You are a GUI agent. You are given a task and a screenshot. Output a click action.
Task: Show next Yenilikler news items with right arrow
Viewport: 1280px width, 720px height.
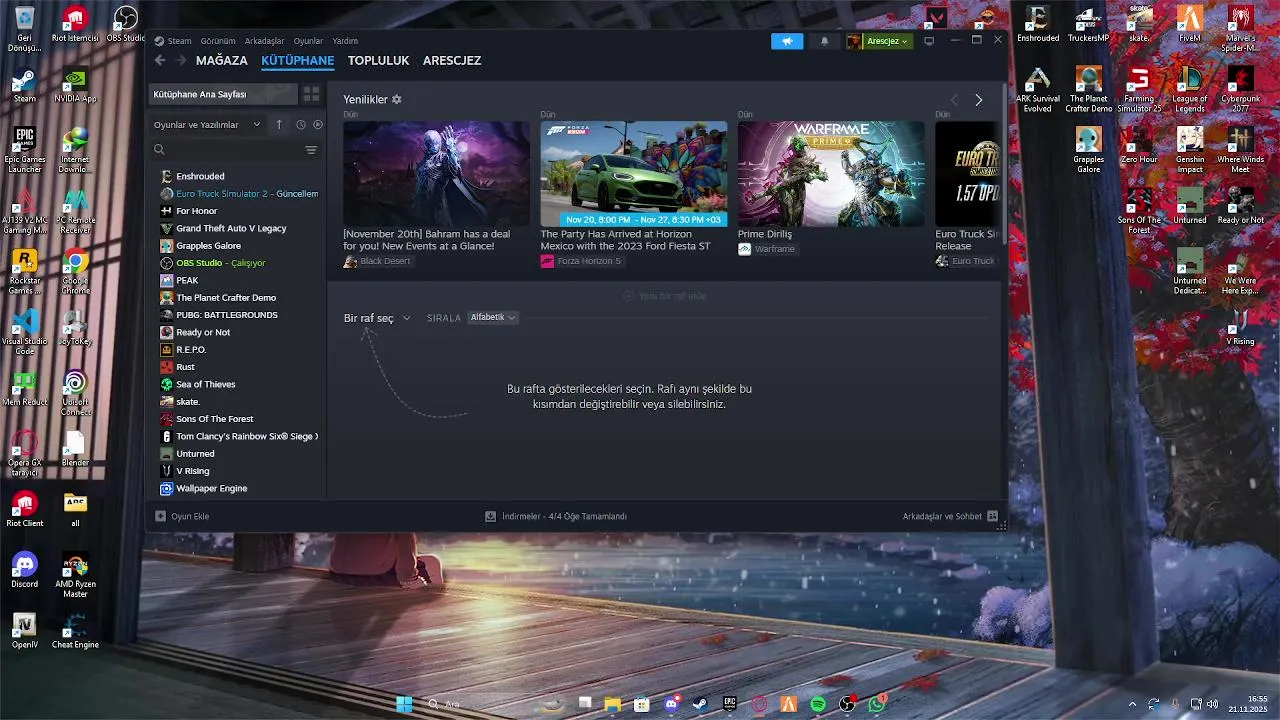(978, 100)
